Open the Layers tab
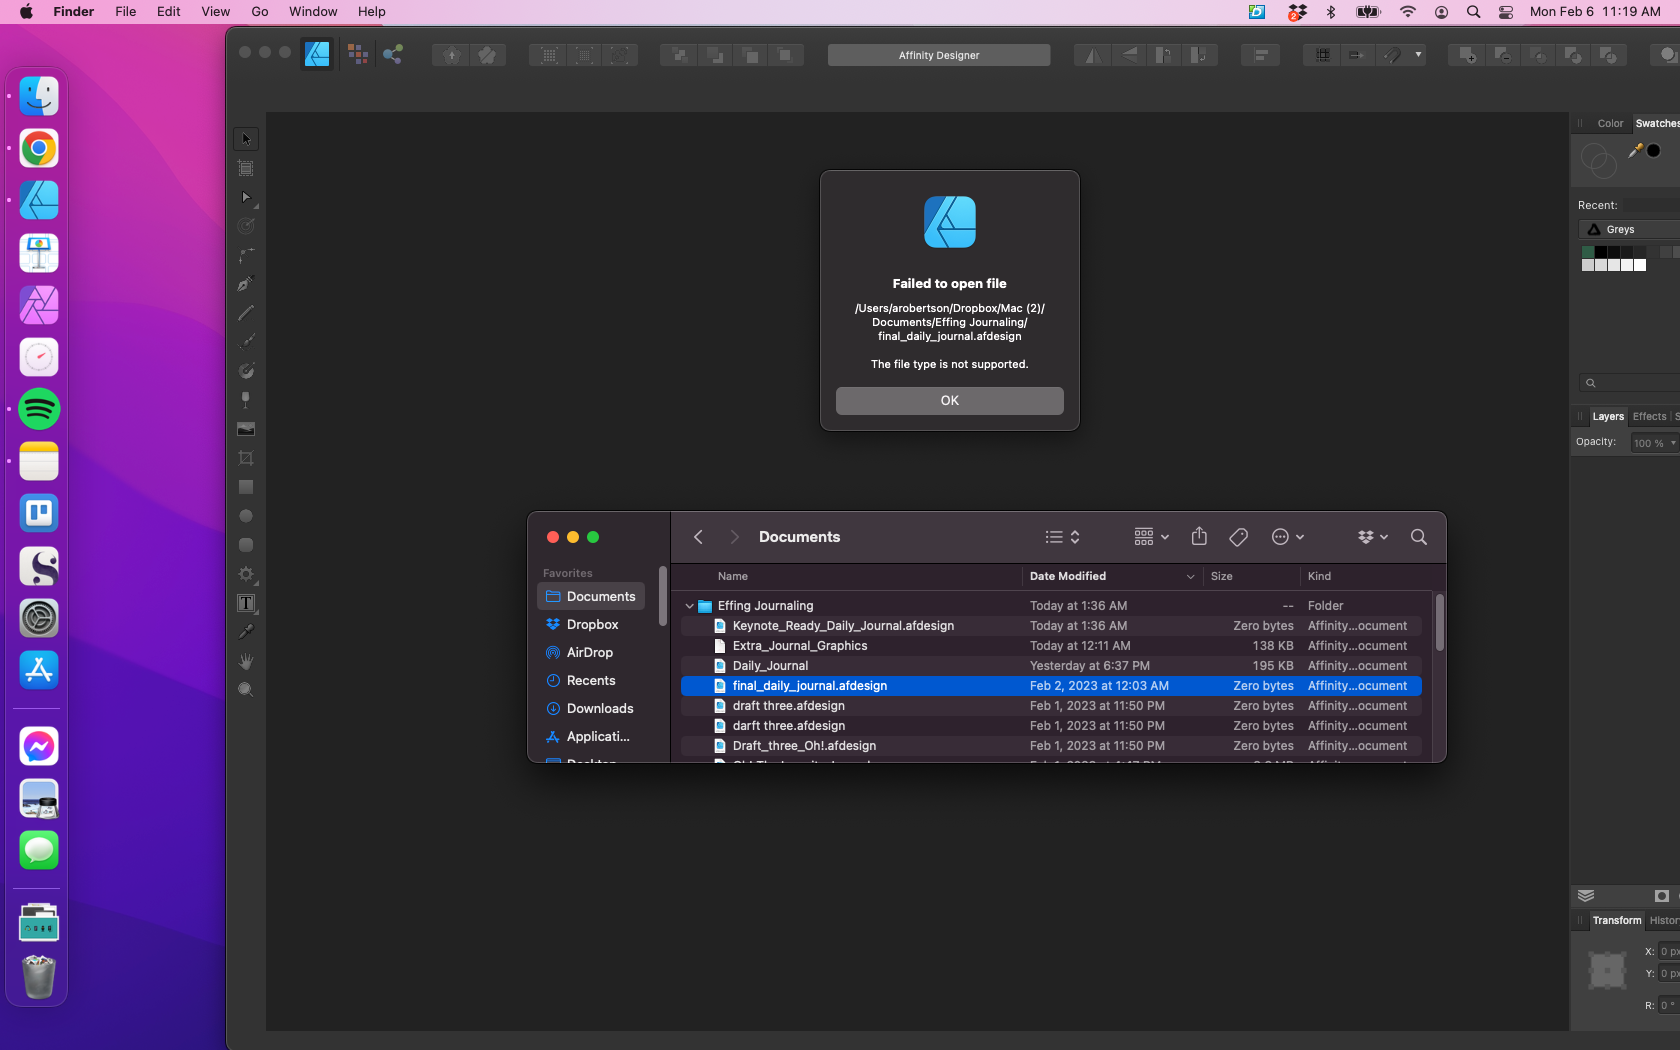Image resolution: width=1680 pixels, height=1050 pixels. [x=1608, y=416]
